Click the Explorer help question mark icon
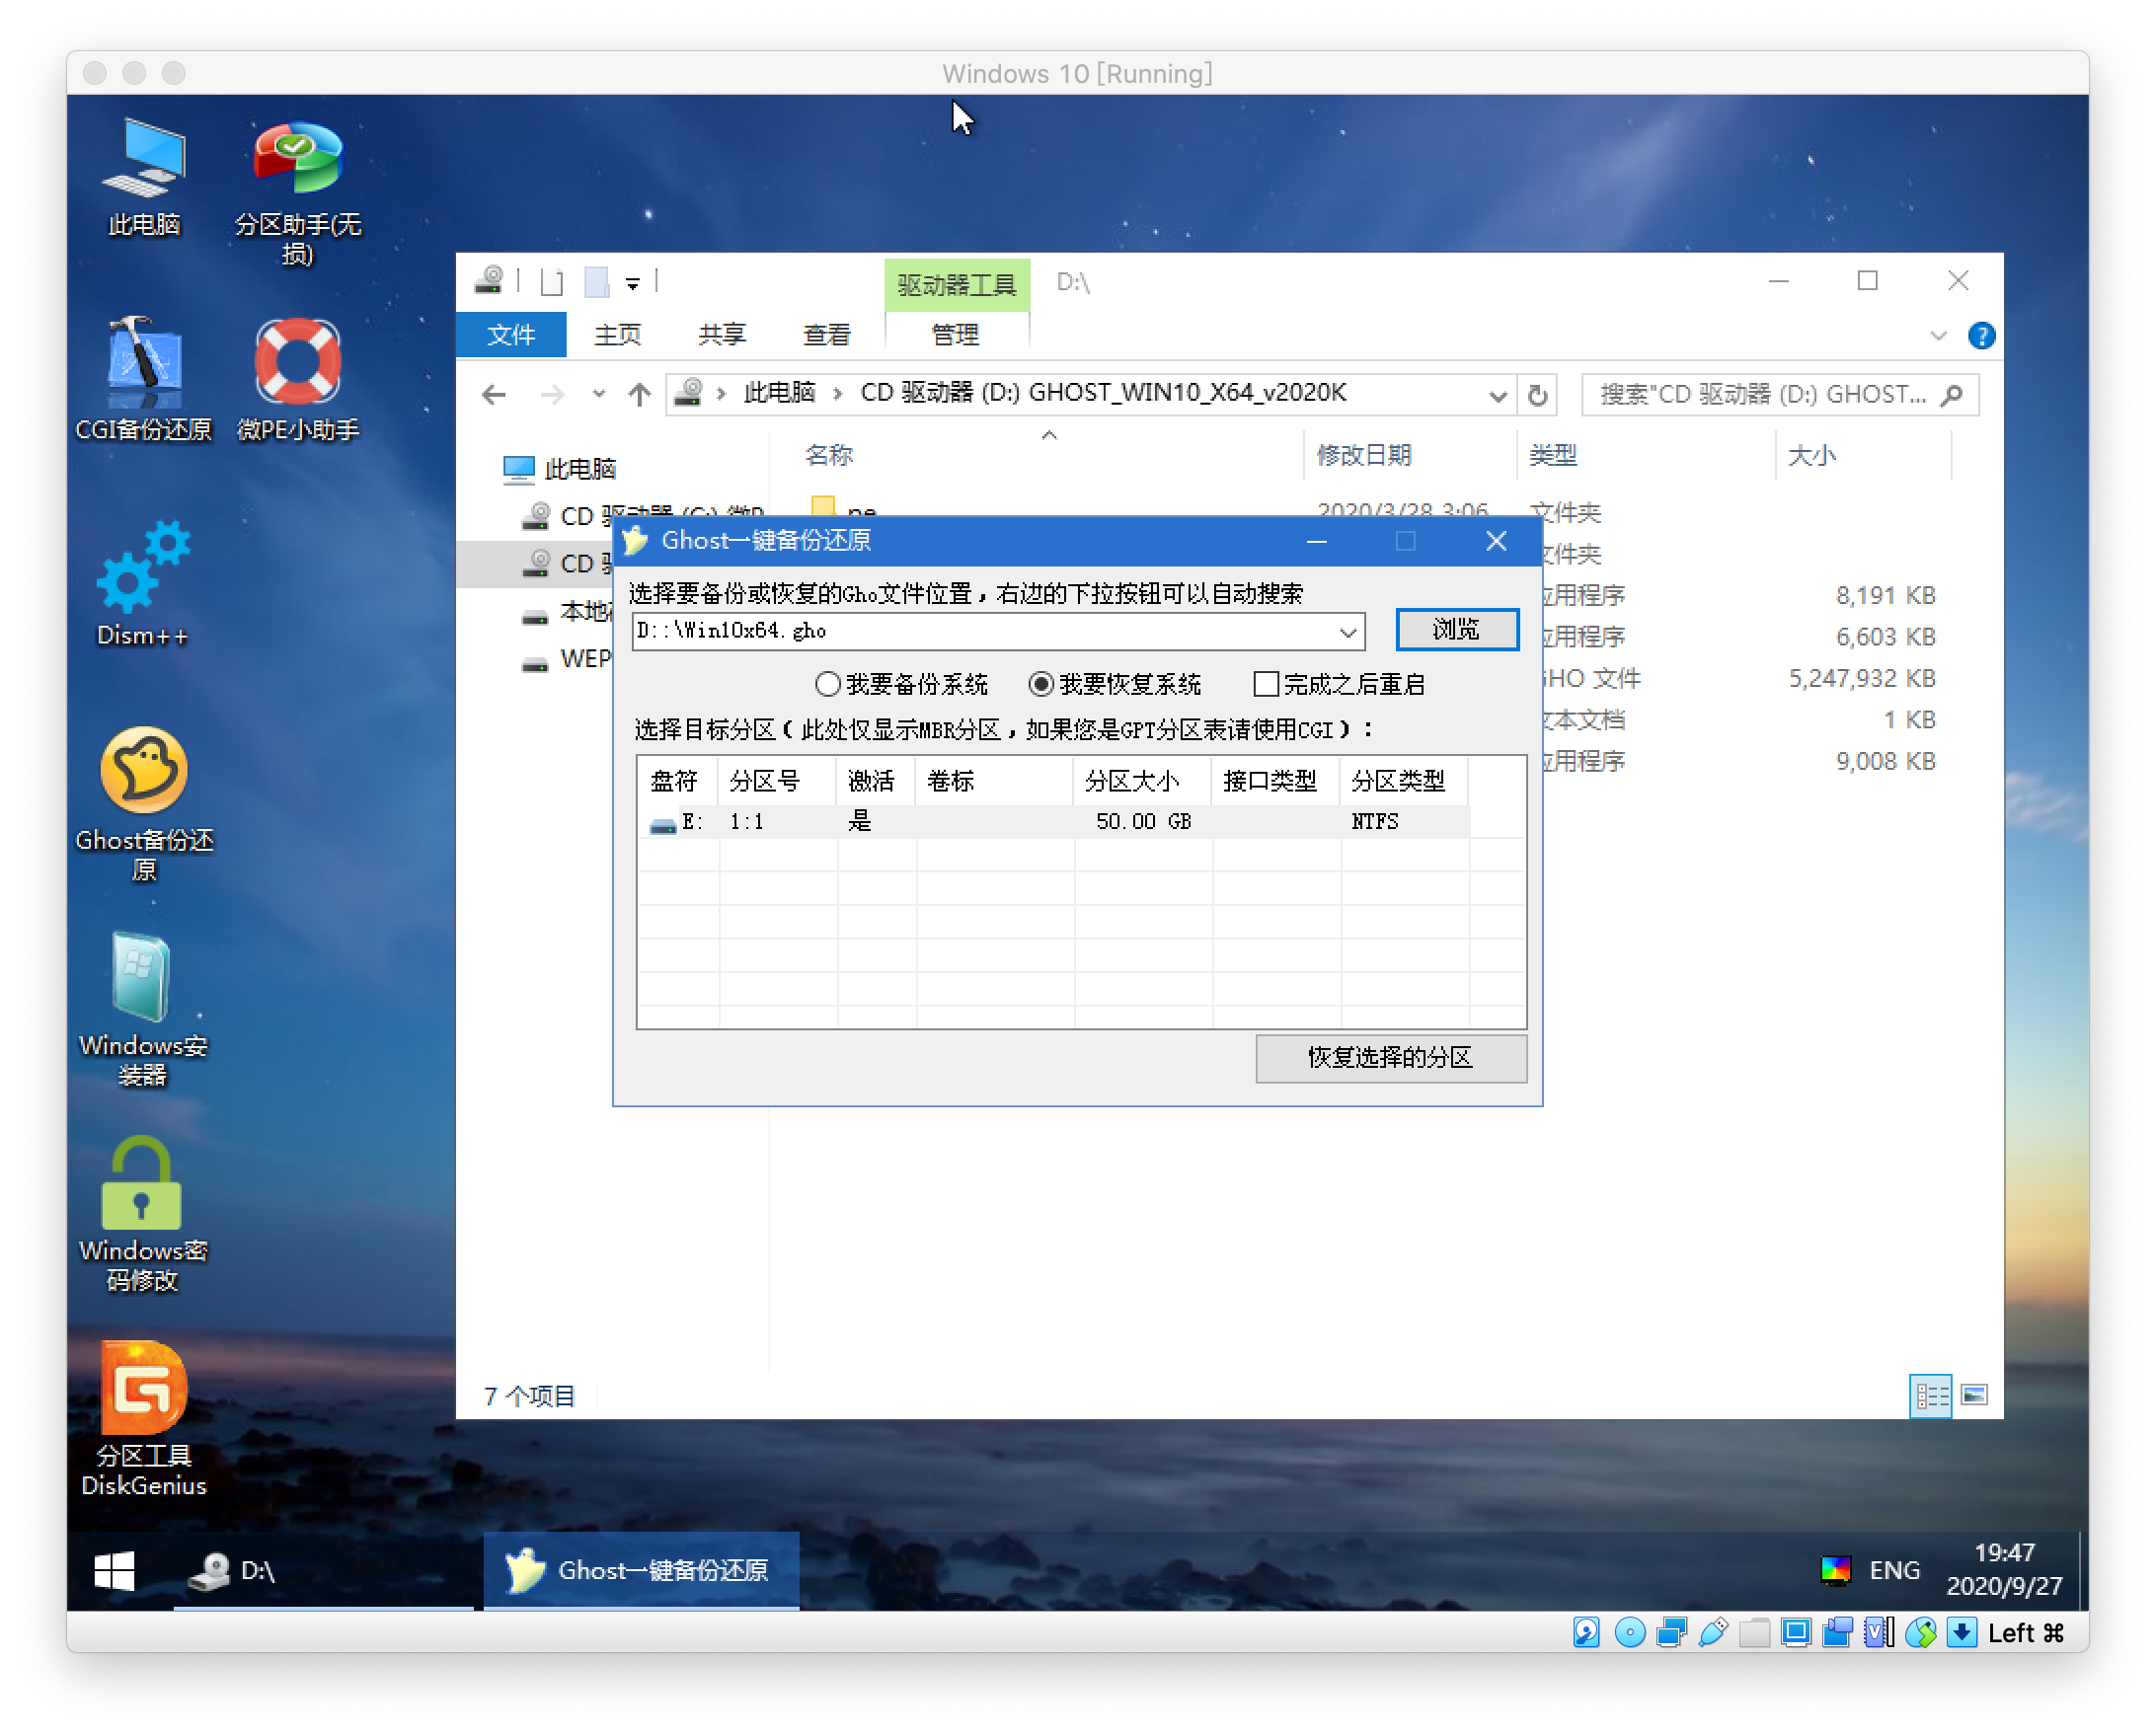2156x1735 pixels. click(x=1981, y=336)
